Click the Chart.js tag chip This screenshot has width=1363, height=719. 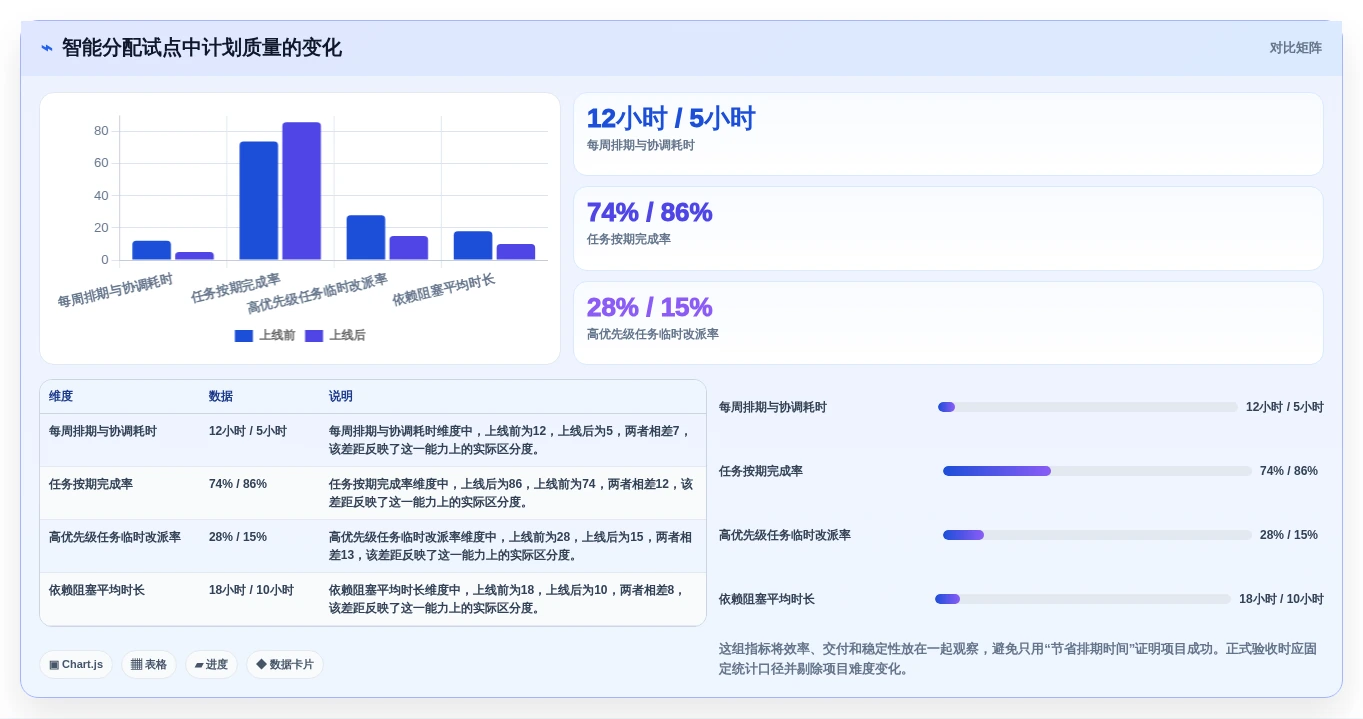click(x=76, y=665)
